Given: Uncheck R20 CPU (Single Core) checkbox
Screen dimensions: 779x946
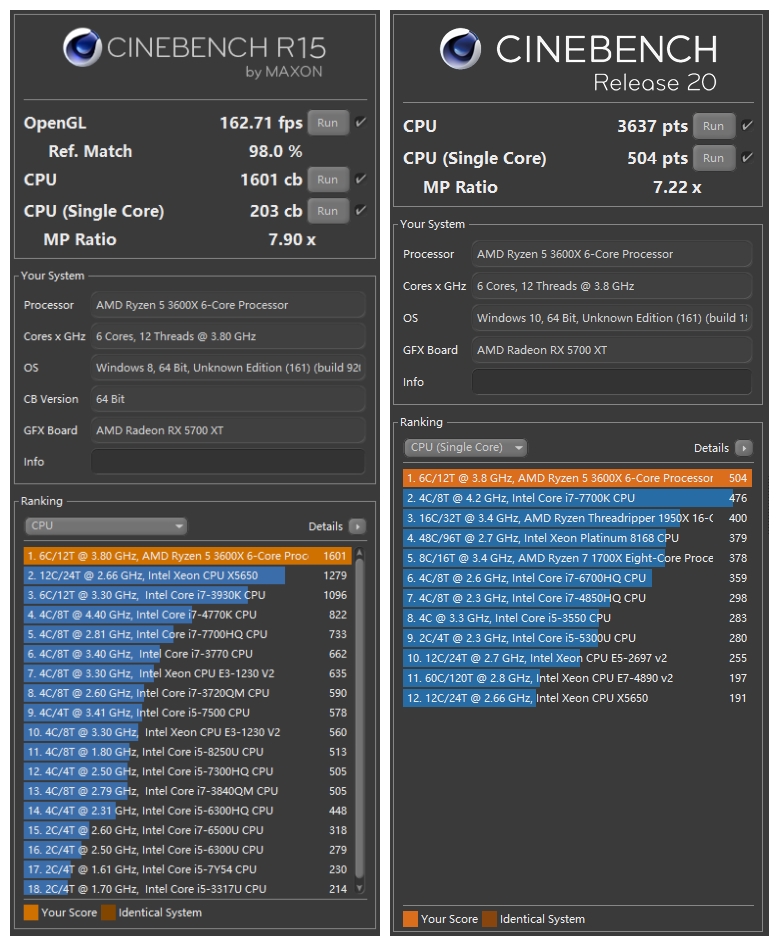Looking at the screenshot, I should click(x=745, y=158).
